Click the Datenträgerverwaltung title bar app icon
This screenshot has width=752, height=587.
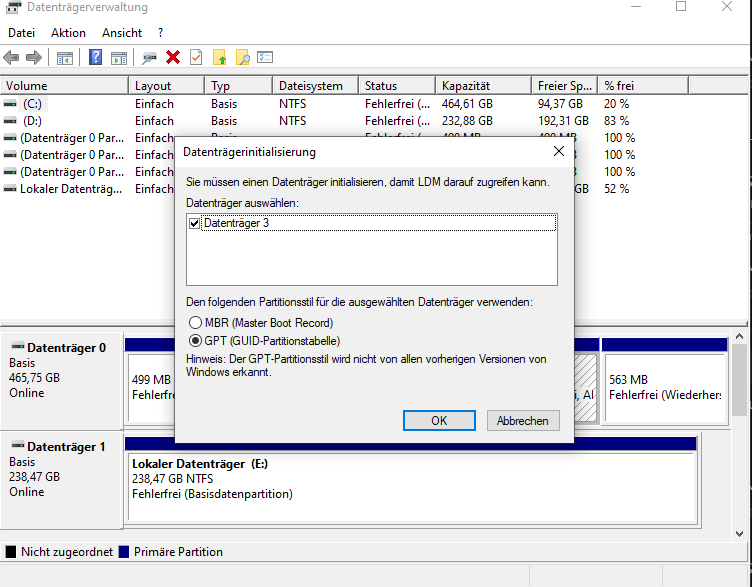point(13,7)
